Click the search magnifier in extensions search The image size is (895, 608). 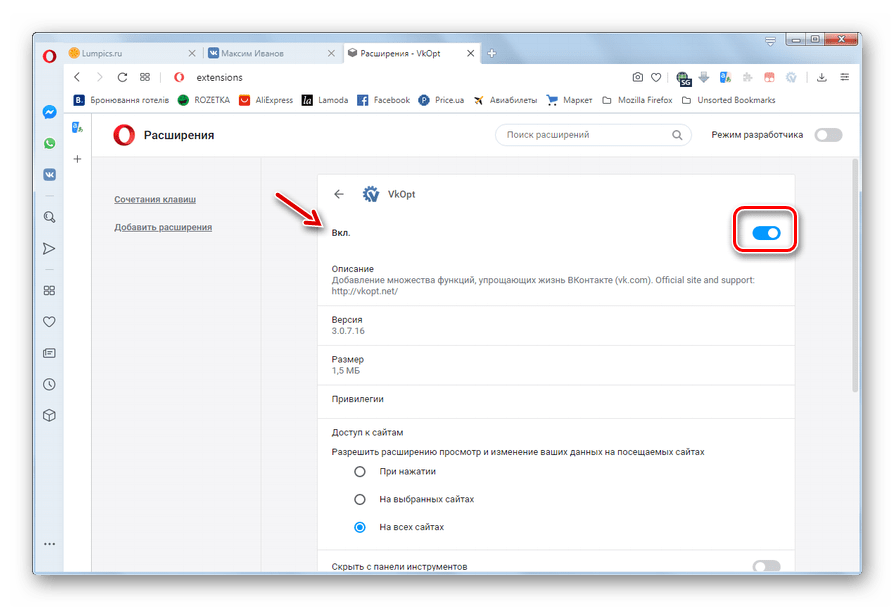677,135
